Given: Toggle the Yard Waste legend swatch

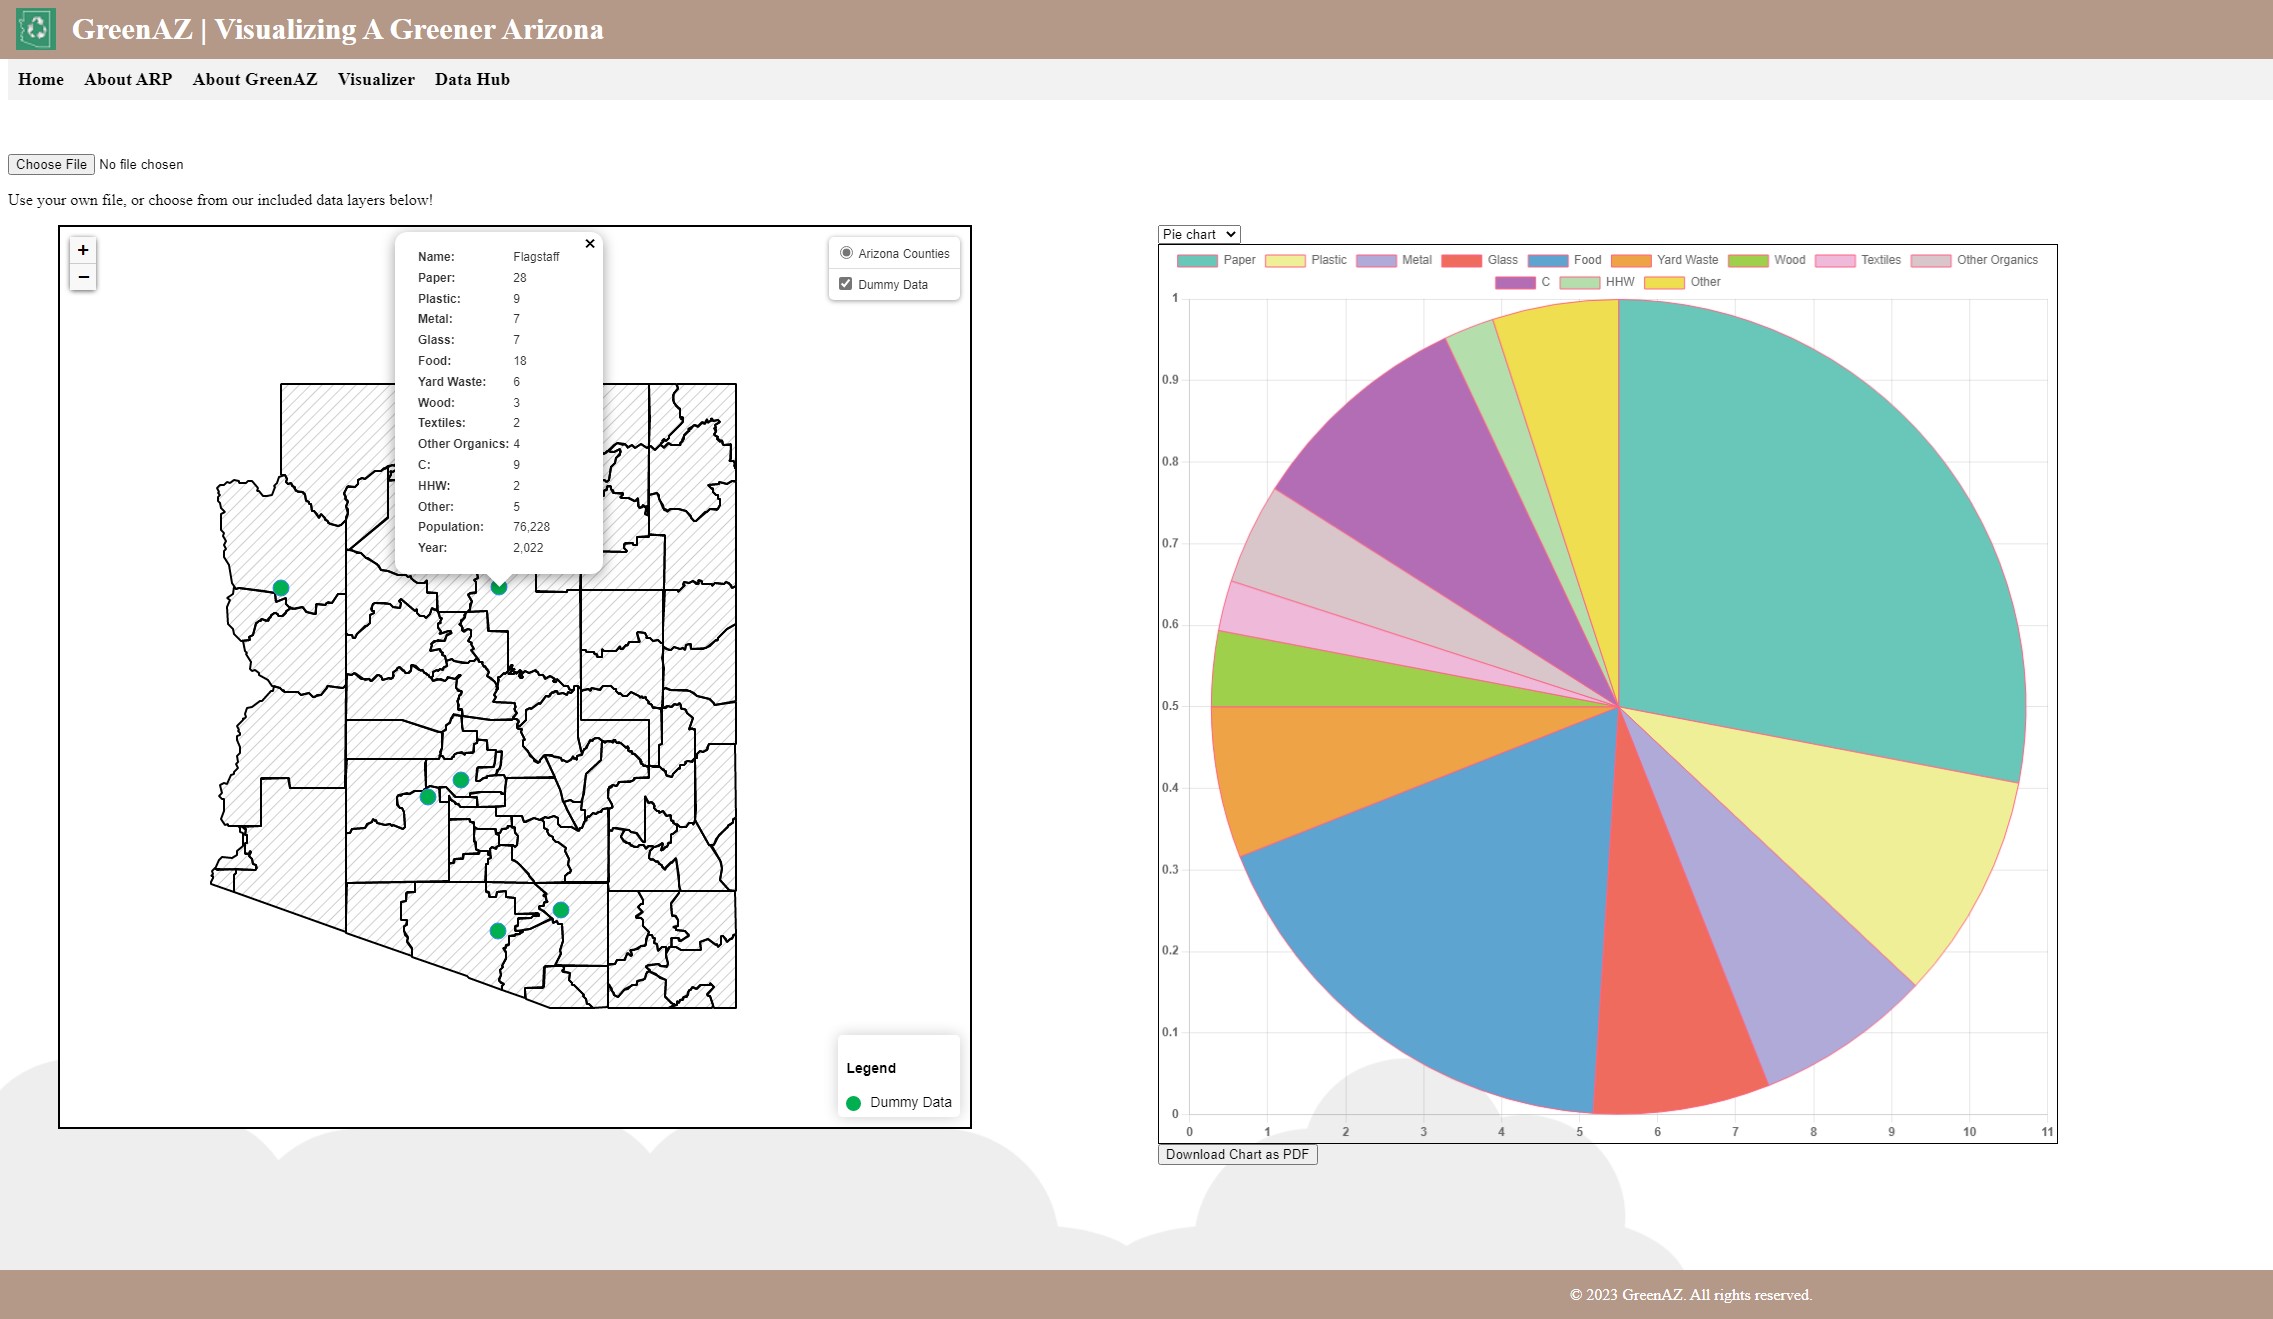Looking at the screenshot, I should [x=1631, y=260].
